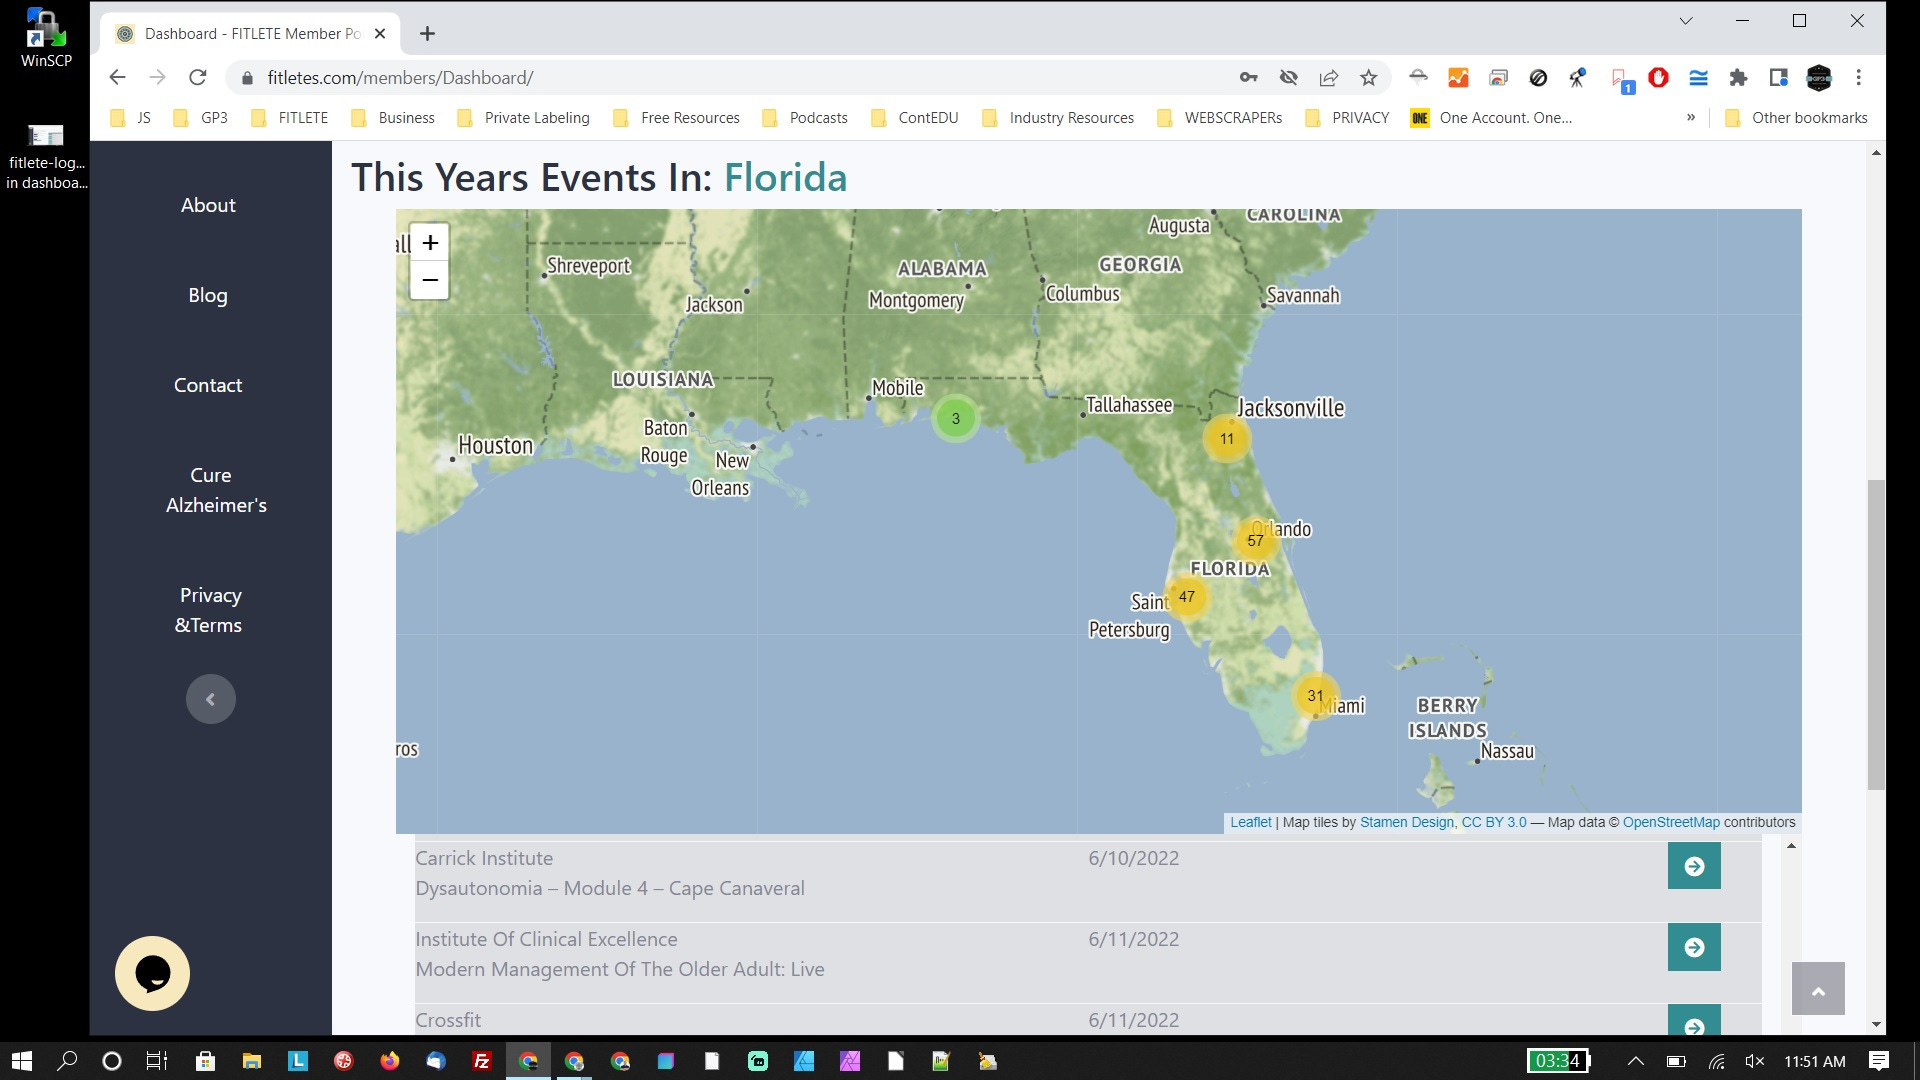Select the Jacksonville cluster marker 11
The image size is (1920, 1080).
1226,439
